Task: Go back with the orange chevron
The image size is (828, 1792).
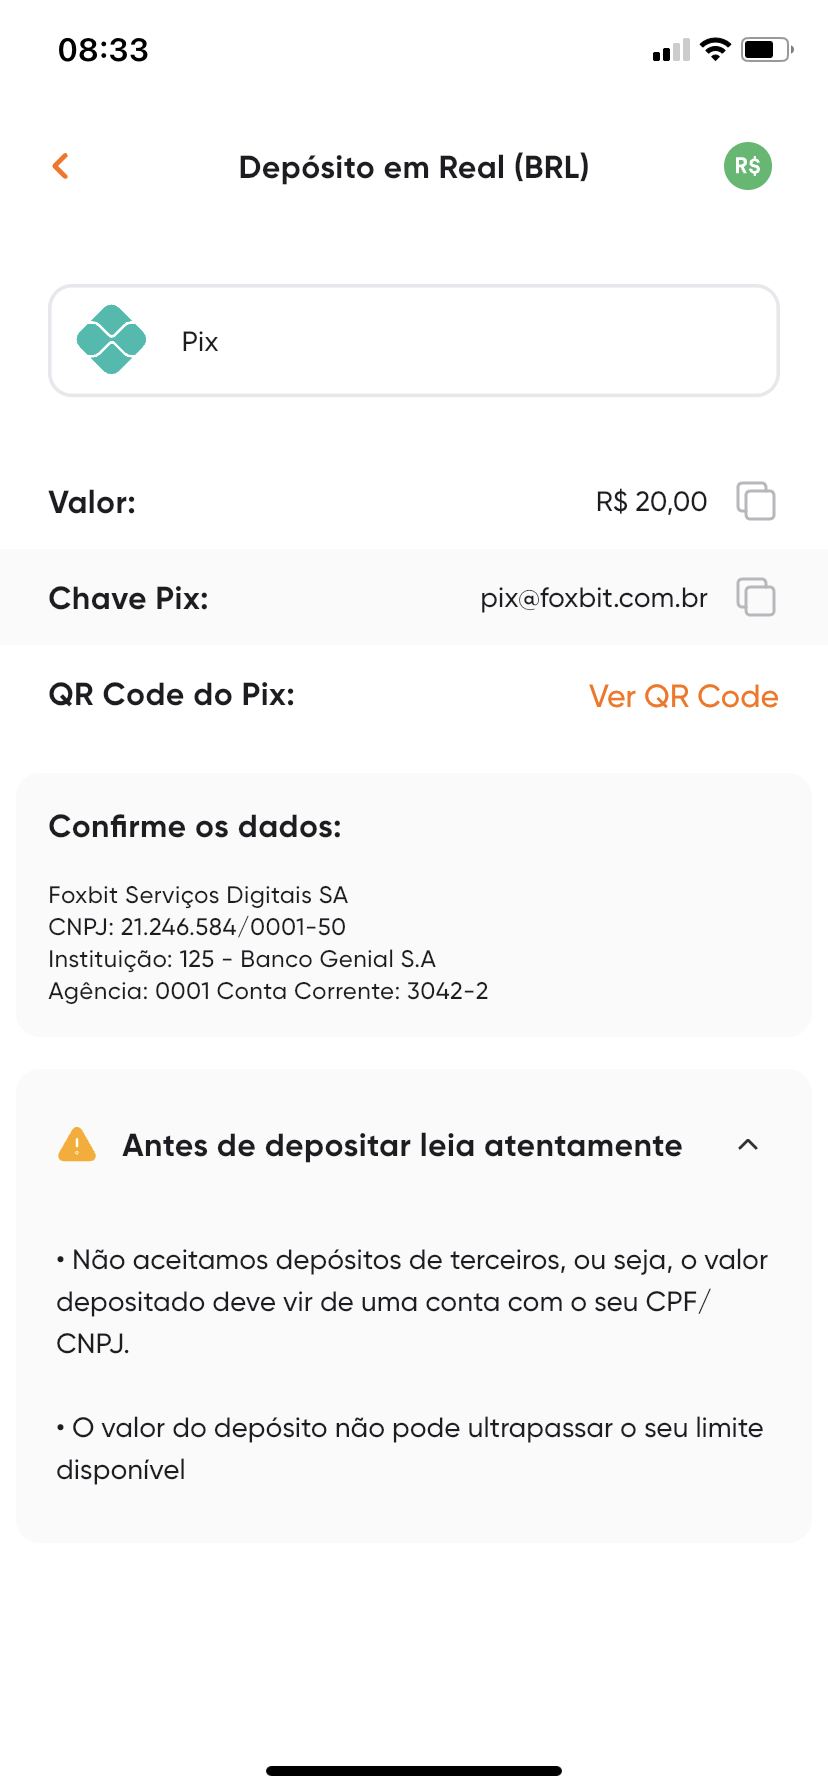Action: pos(61,166)
